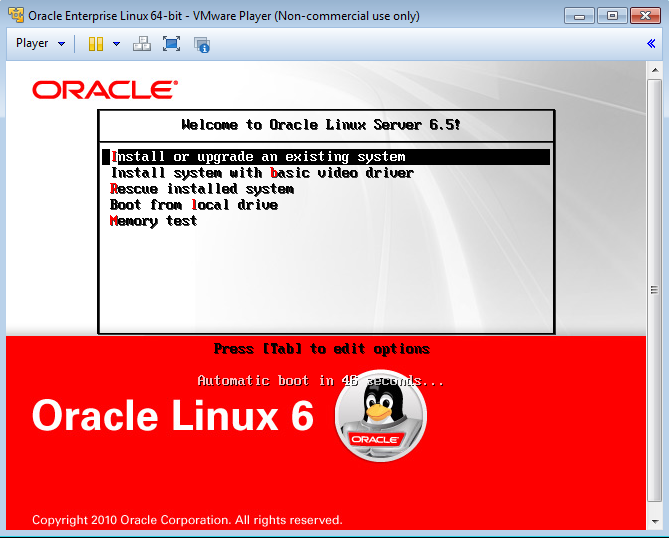Select Rescue installed system
Screen dimensions: 669x541
(202, 189)
